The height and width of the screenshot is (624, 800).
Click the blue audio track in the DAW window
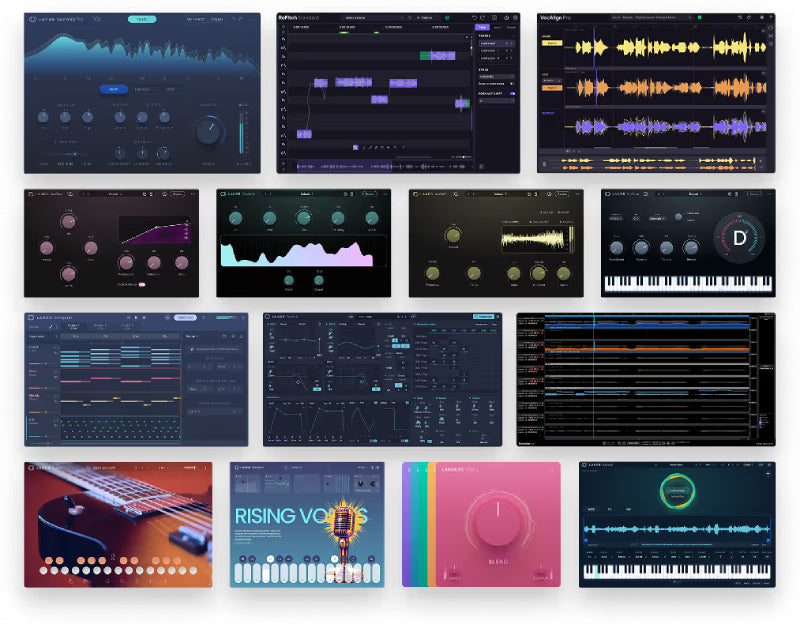(646, 321)
